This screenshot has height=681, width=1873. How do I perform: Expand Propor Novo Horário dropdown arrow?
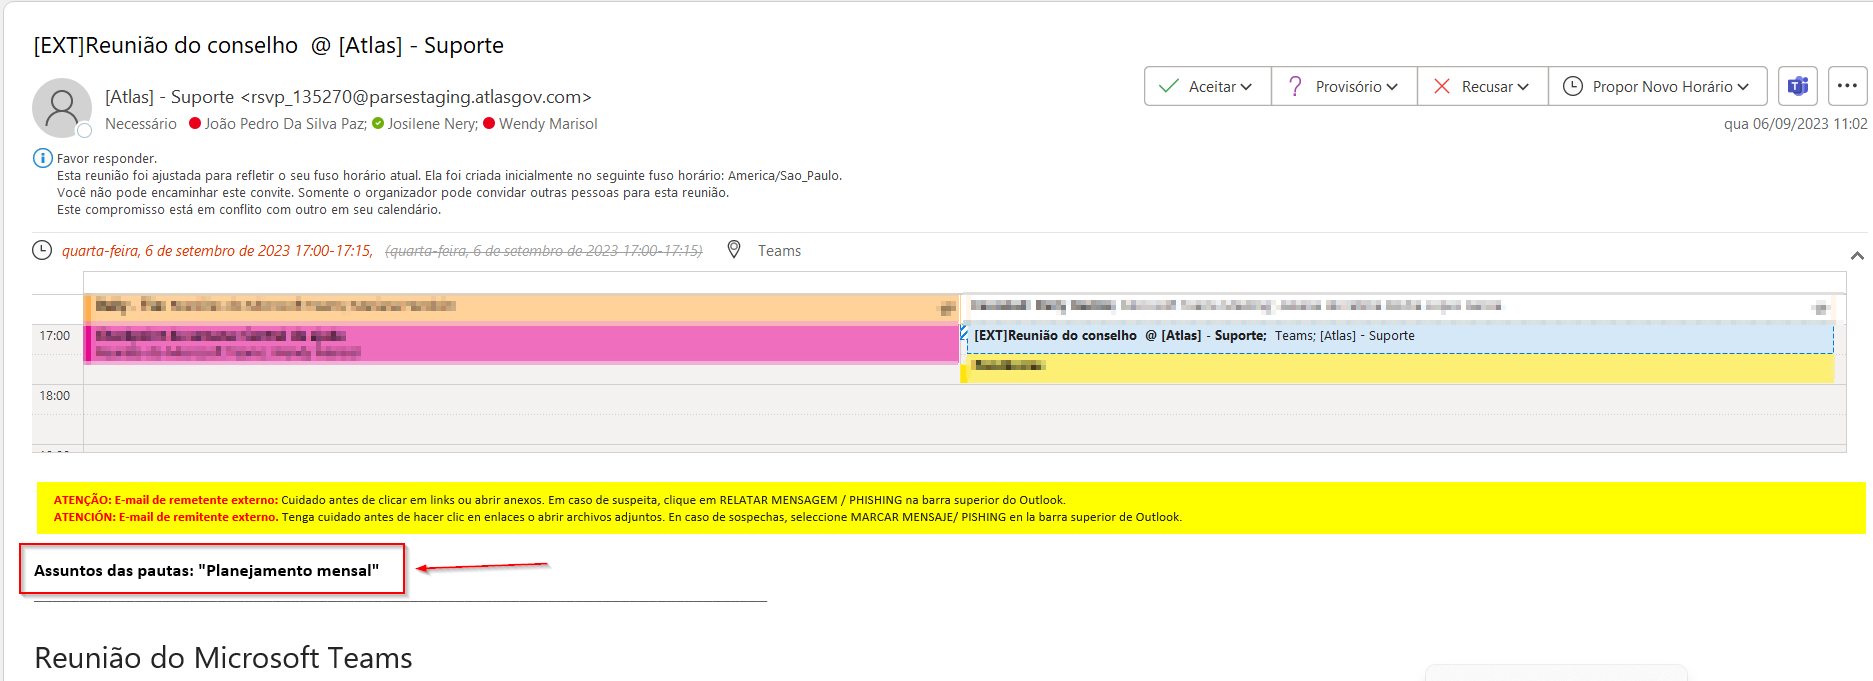pyautogui.click(x=1743, y=87)
